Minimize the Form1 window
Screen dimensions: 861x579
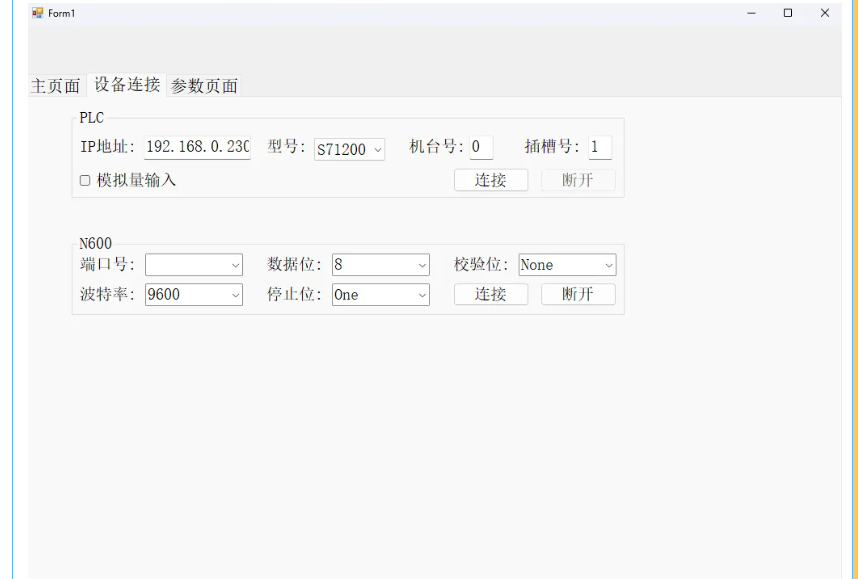pyautogui.click(x=751, y=13)
